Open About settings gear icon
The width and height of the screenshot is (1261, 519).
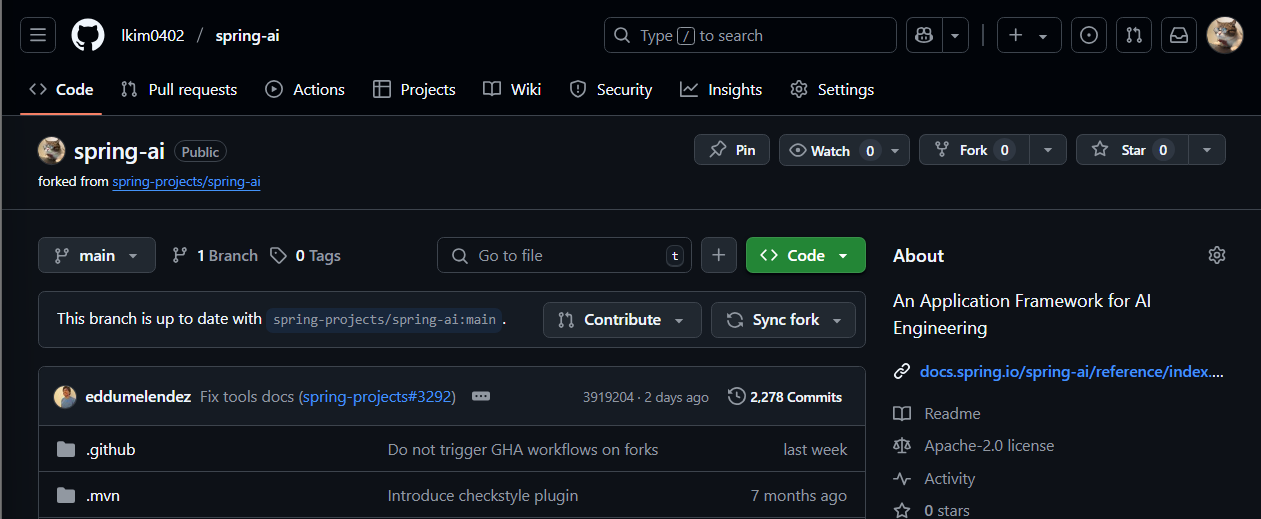tap(1216, 255)
